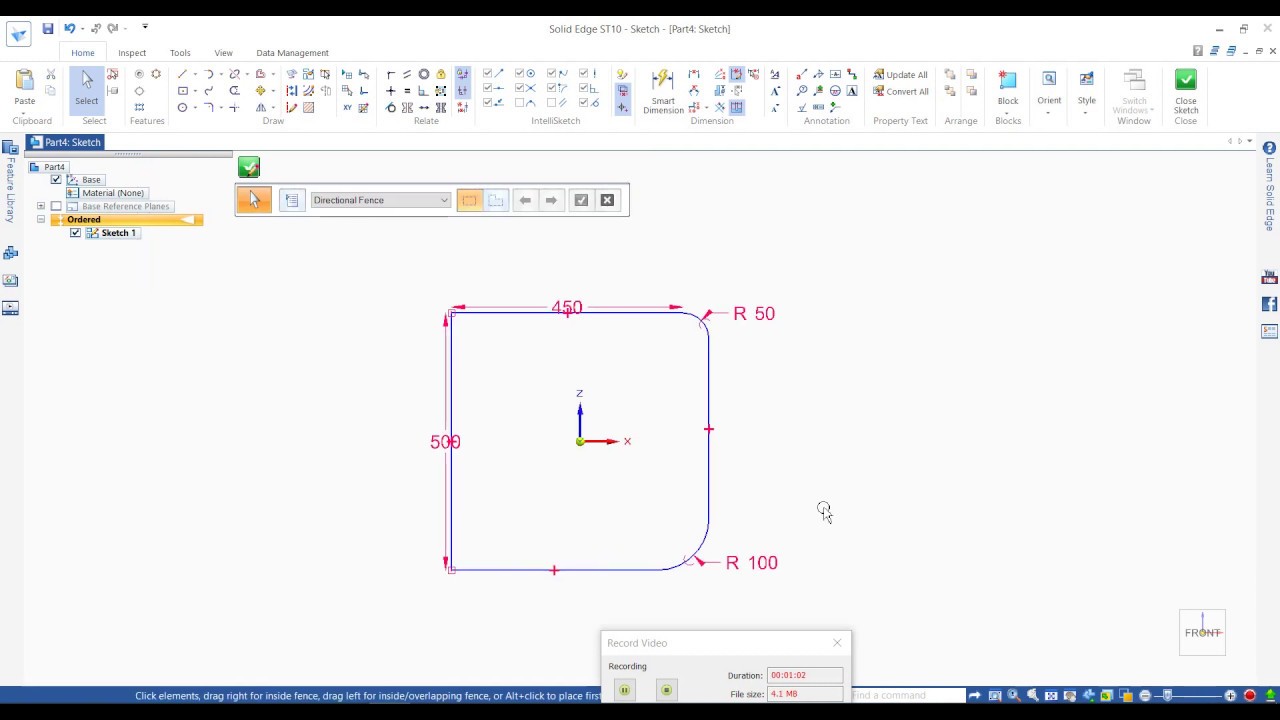Click the Fill tool icon in Draw group

[308, 107]
